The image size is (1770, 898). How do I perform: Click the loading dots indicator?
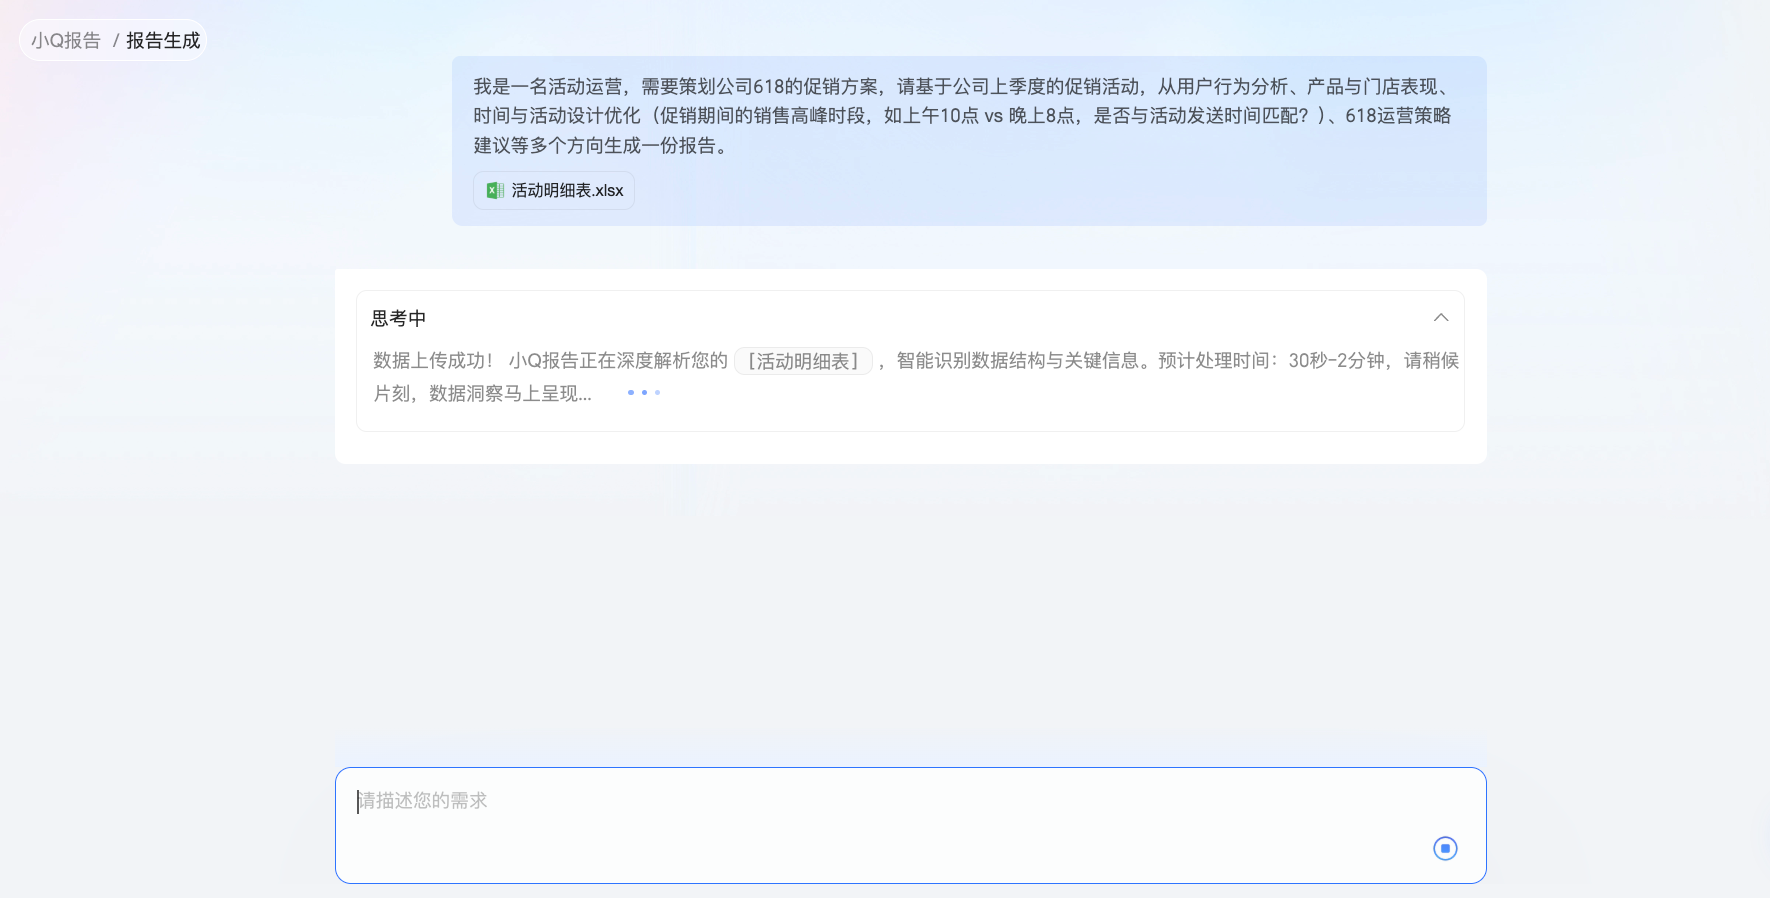tap(644, 393)
